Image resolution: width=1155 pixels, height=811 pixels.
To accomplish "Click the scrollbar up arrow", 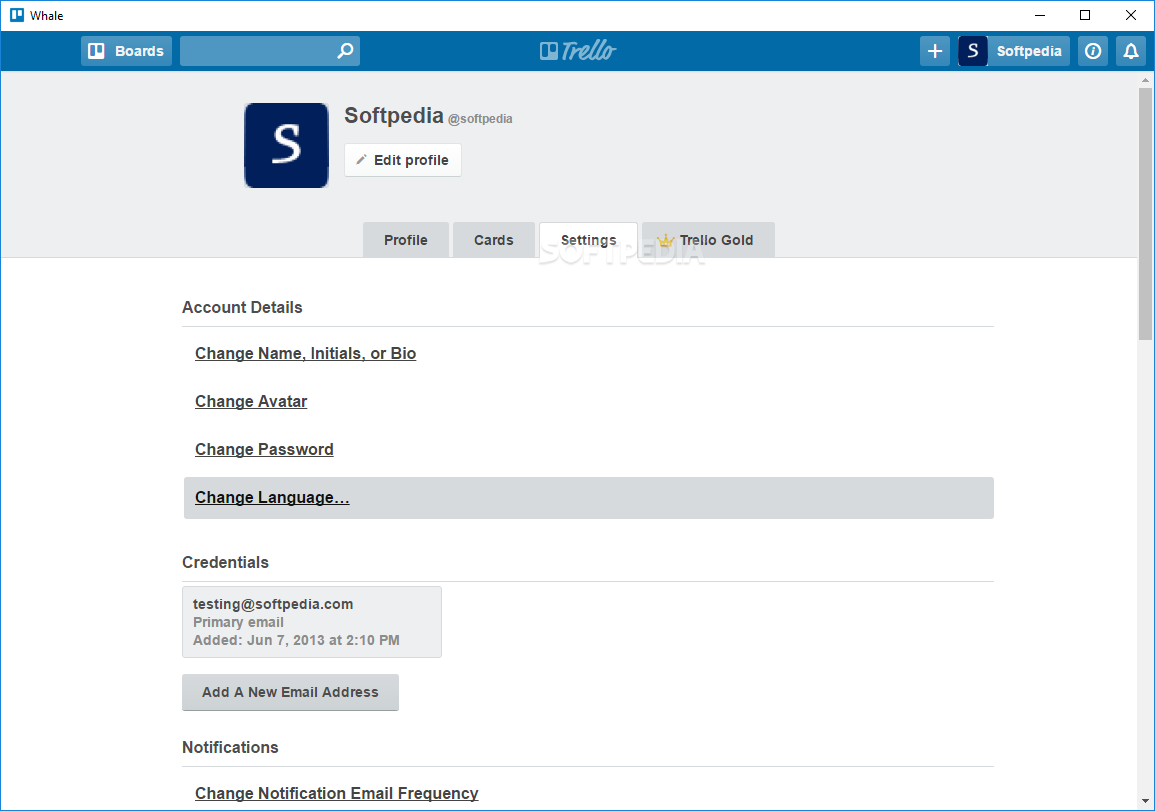I will pos(1145,80).
